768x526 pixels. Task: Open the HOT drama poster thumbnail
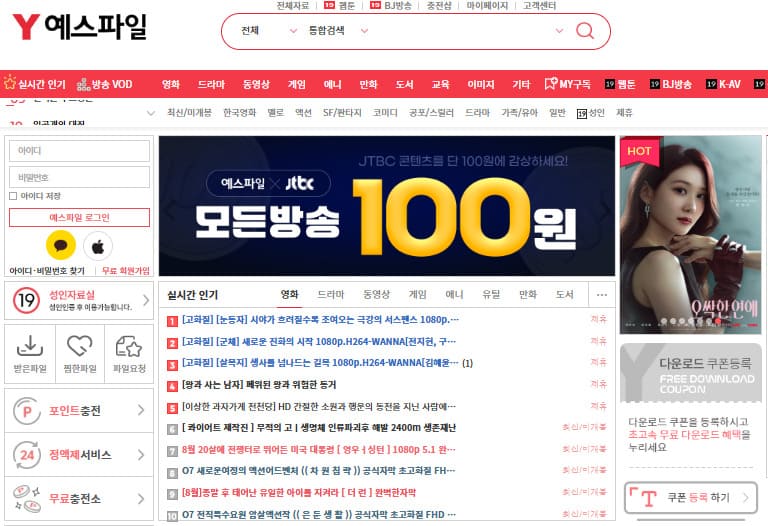pyautogui.click(x=691, y=235)
